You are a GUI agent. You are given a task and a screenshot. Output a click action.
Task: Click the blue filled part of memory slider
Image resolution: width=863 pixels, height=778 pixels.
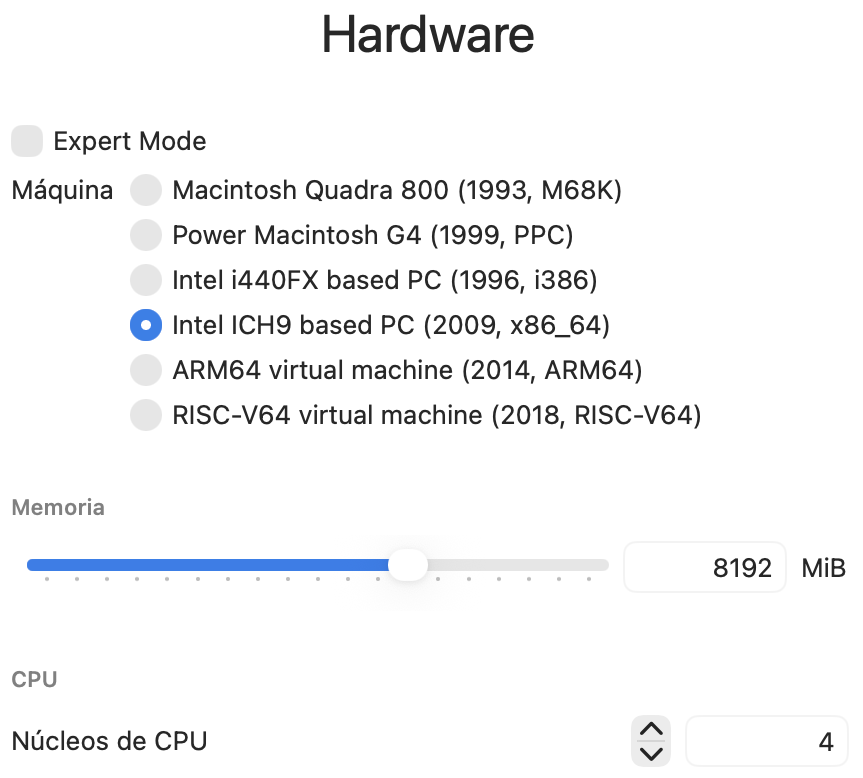(x=200, y=565)
